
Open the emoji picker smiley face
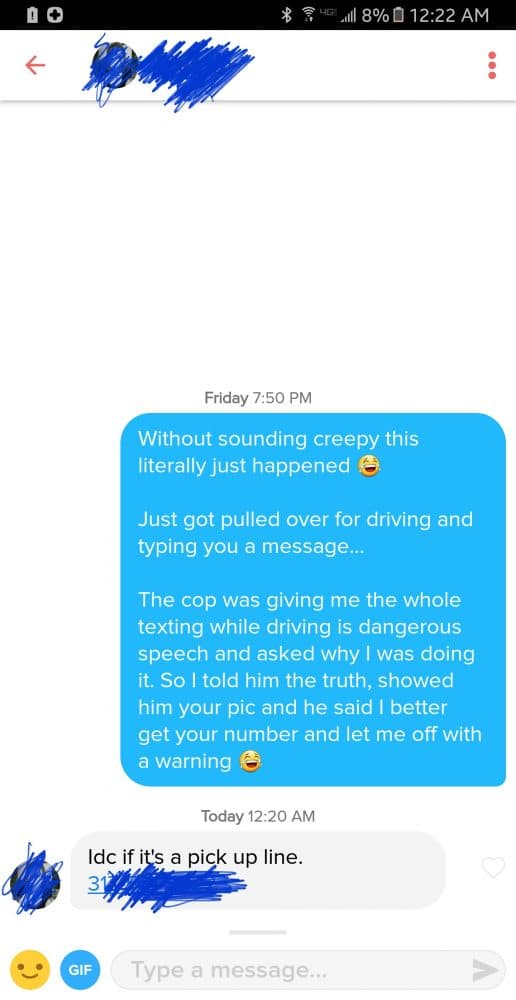pyautogui.click(x=31, y=969)
